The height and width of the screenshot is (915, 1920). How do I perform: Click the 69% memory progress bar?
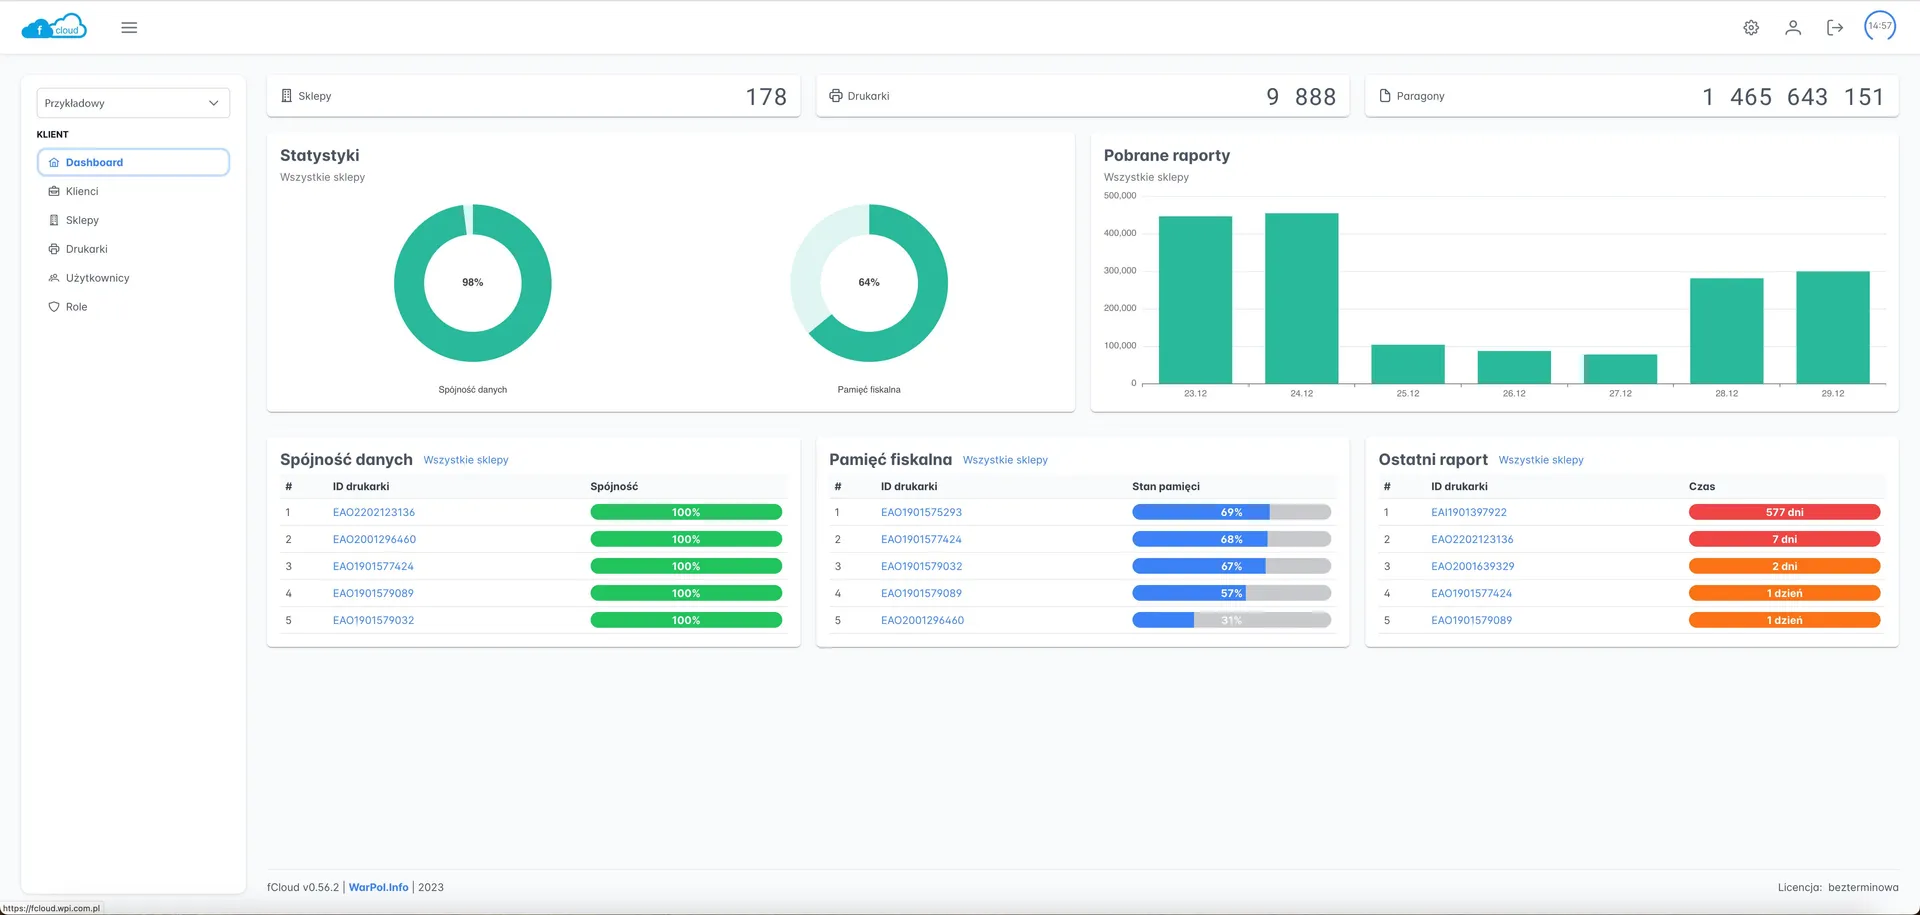(x=1231, y=512)
